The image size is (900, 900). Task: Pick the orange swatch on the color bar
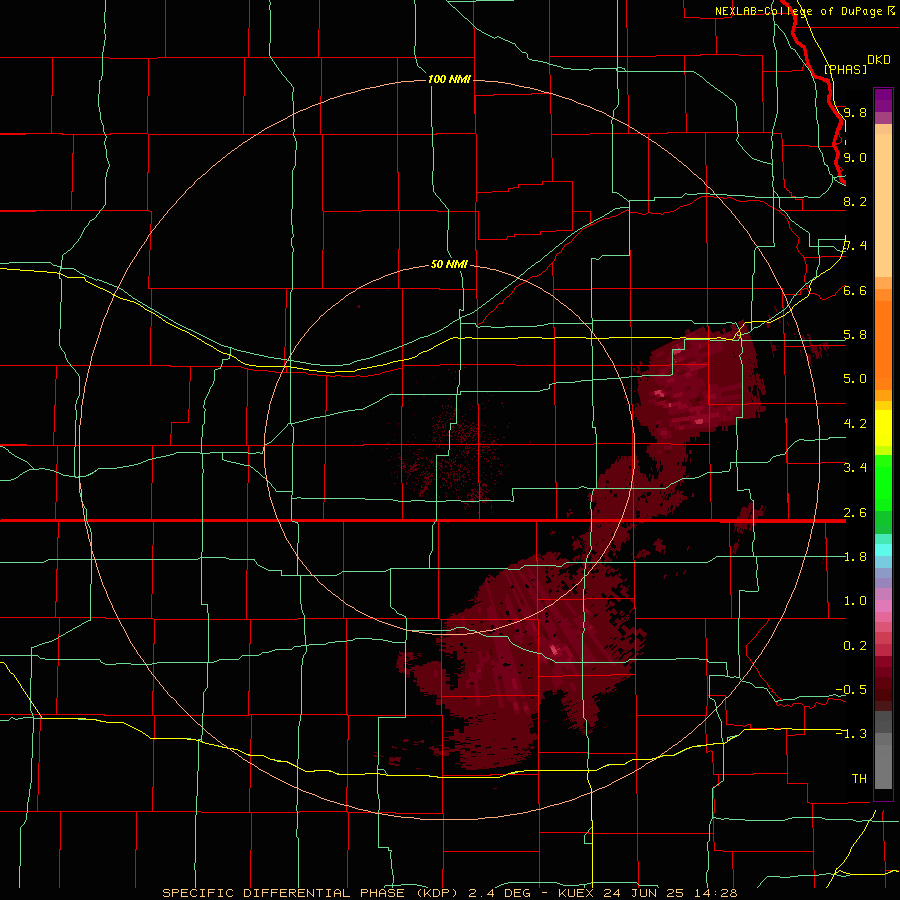coord(883,344)
